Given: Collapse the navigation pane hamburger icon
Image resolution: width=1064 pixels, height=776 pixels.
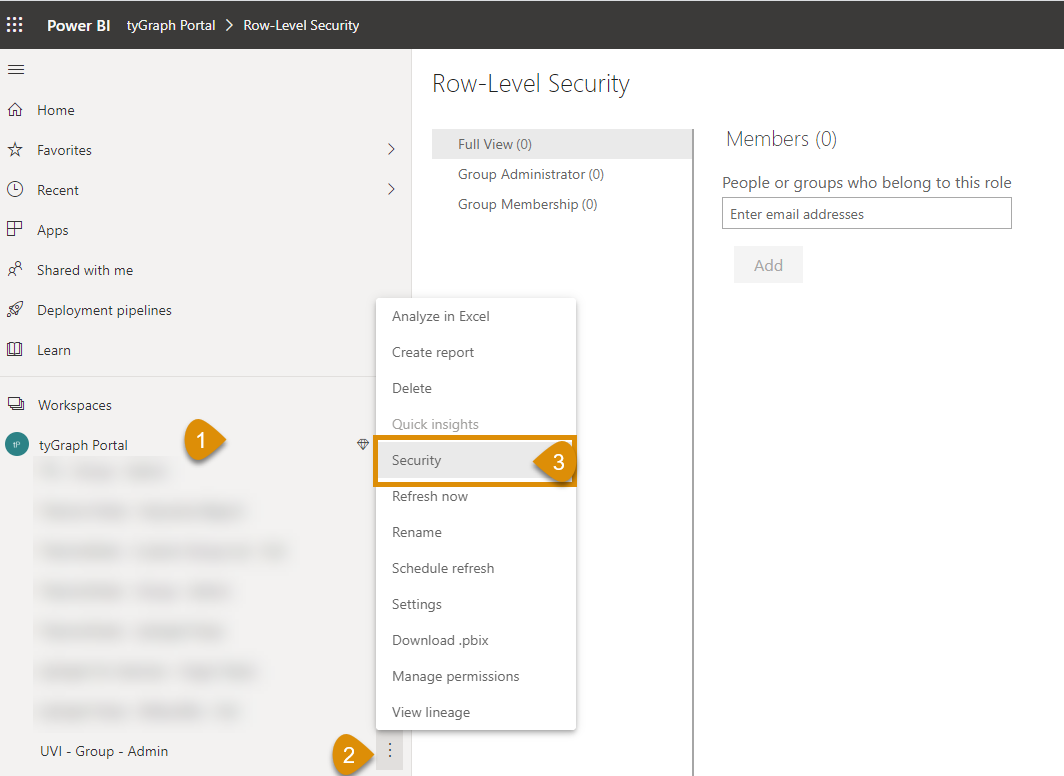Looking at the screenshot, I should (x=16, y=70).
